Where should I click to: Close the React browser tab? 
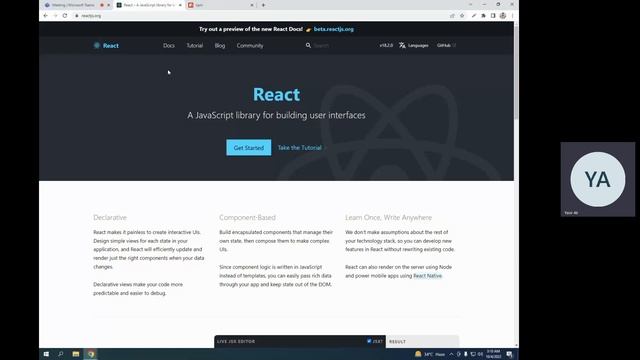pyautogui.click(x=180, y=5)
